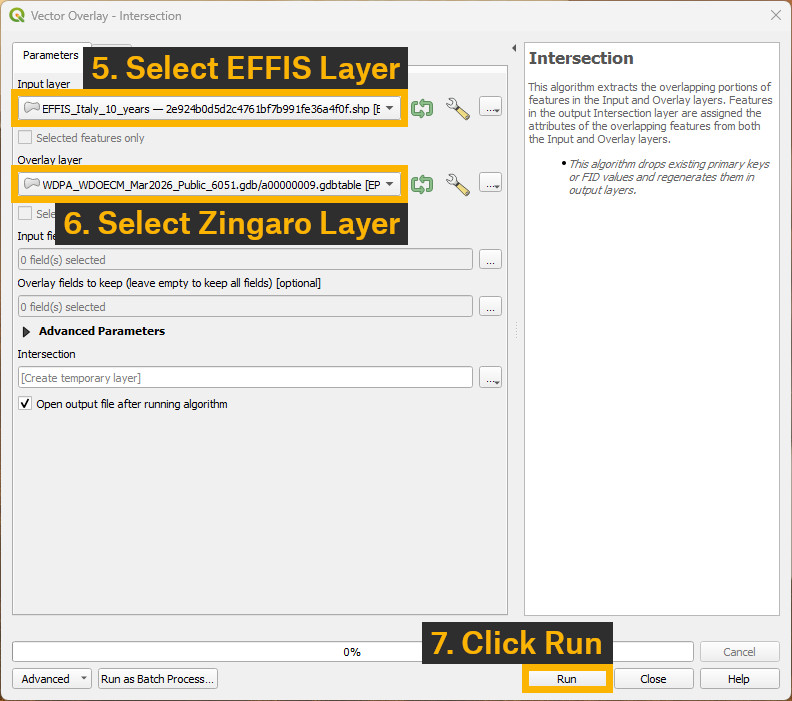Screen dimensions: 792x701
Task: Switch to the Parameters tab
Action: [x=51, y=55]
